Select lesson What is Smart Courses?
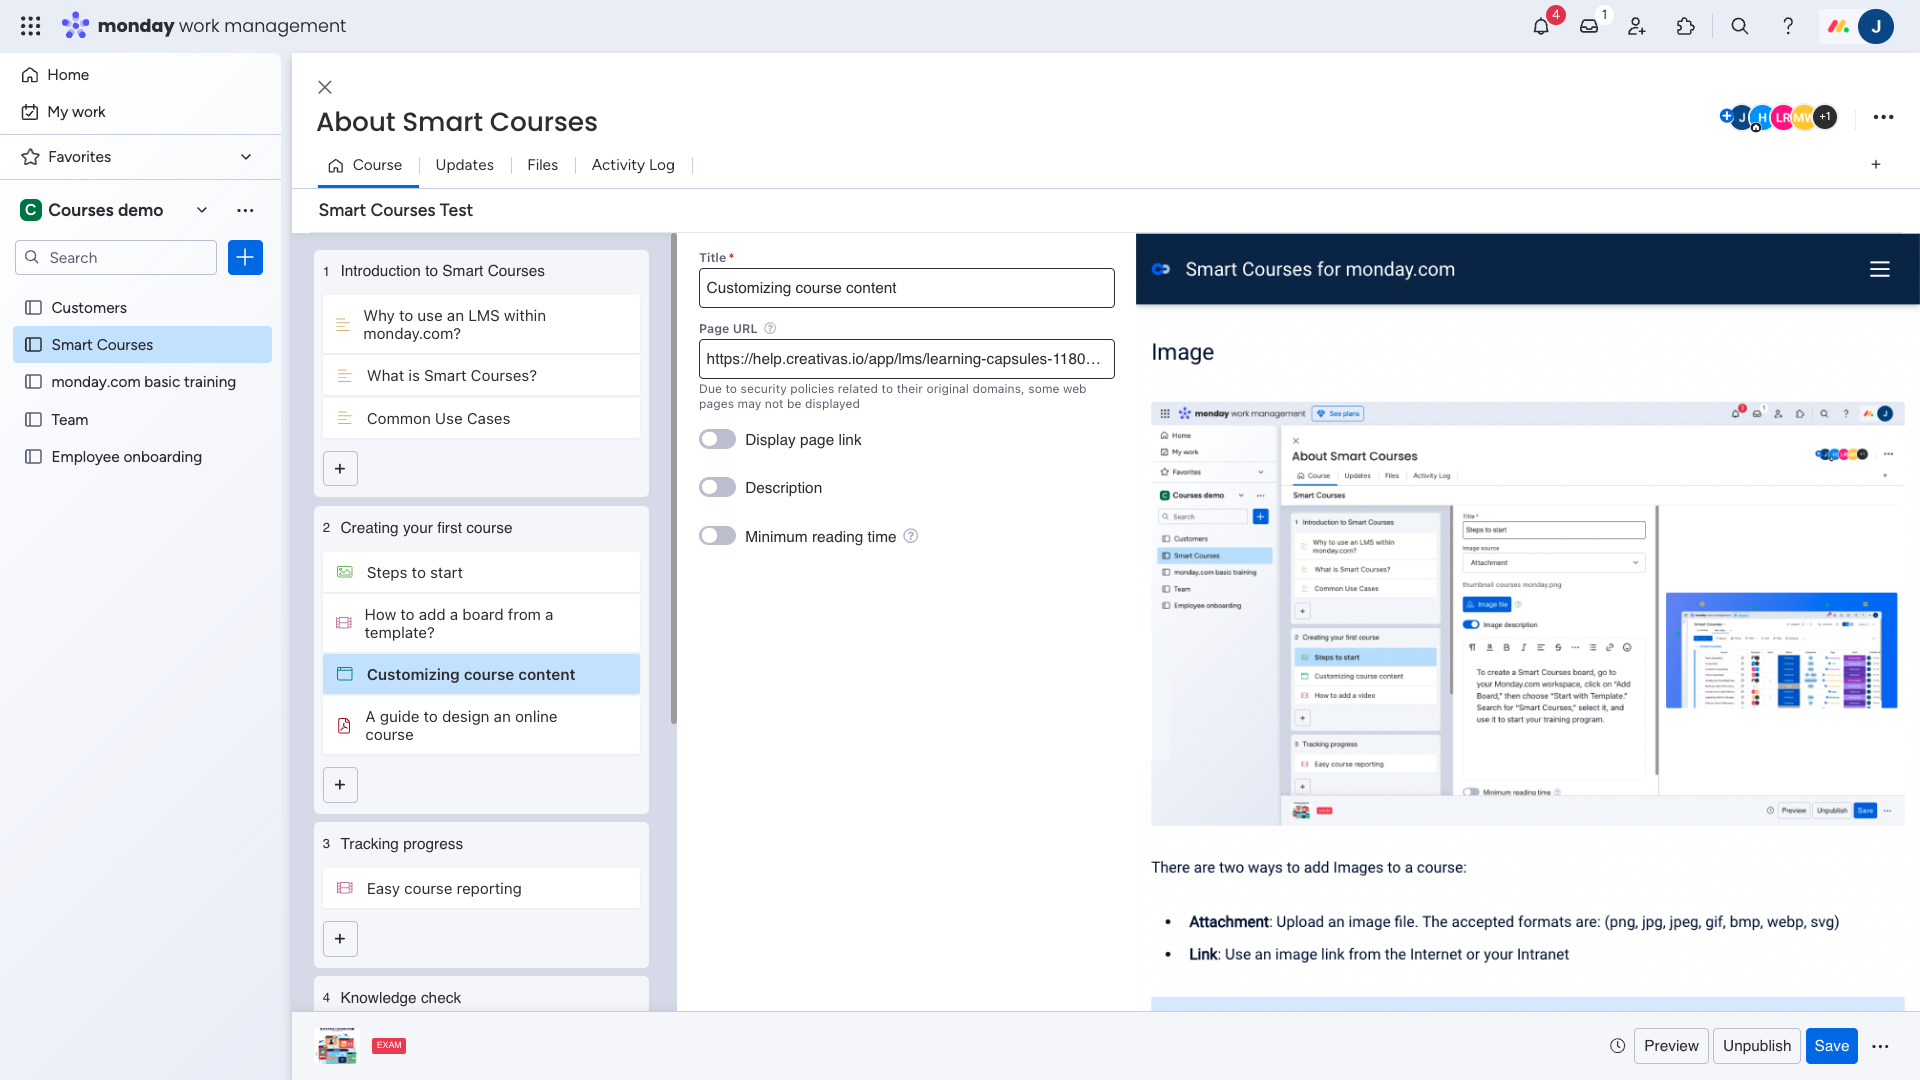Image resolution: width=1920 pixels, height=1080 pixels. coord(481,376)
